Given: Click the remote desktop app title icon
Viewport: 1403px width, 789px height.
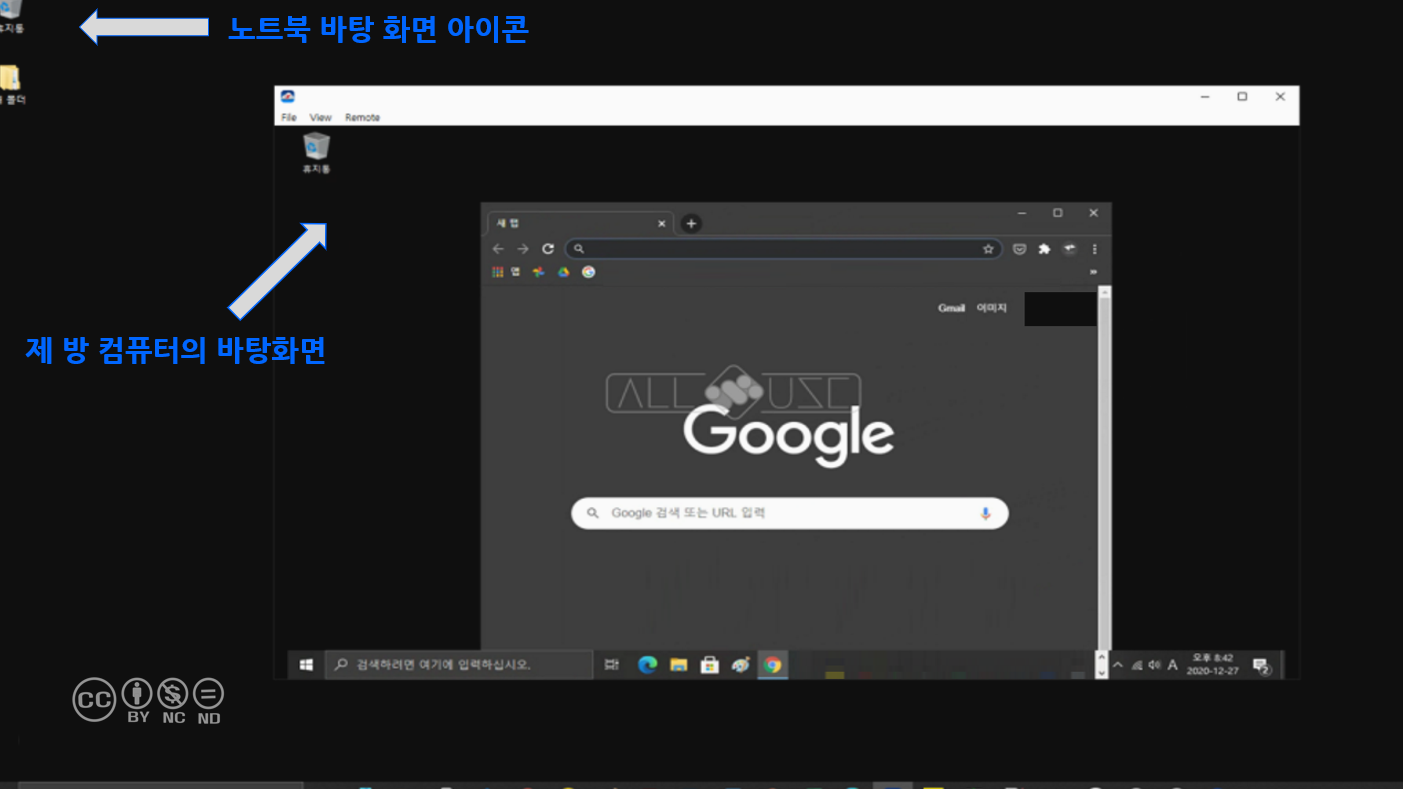Looking at the screenshot, I should (288, 97).
